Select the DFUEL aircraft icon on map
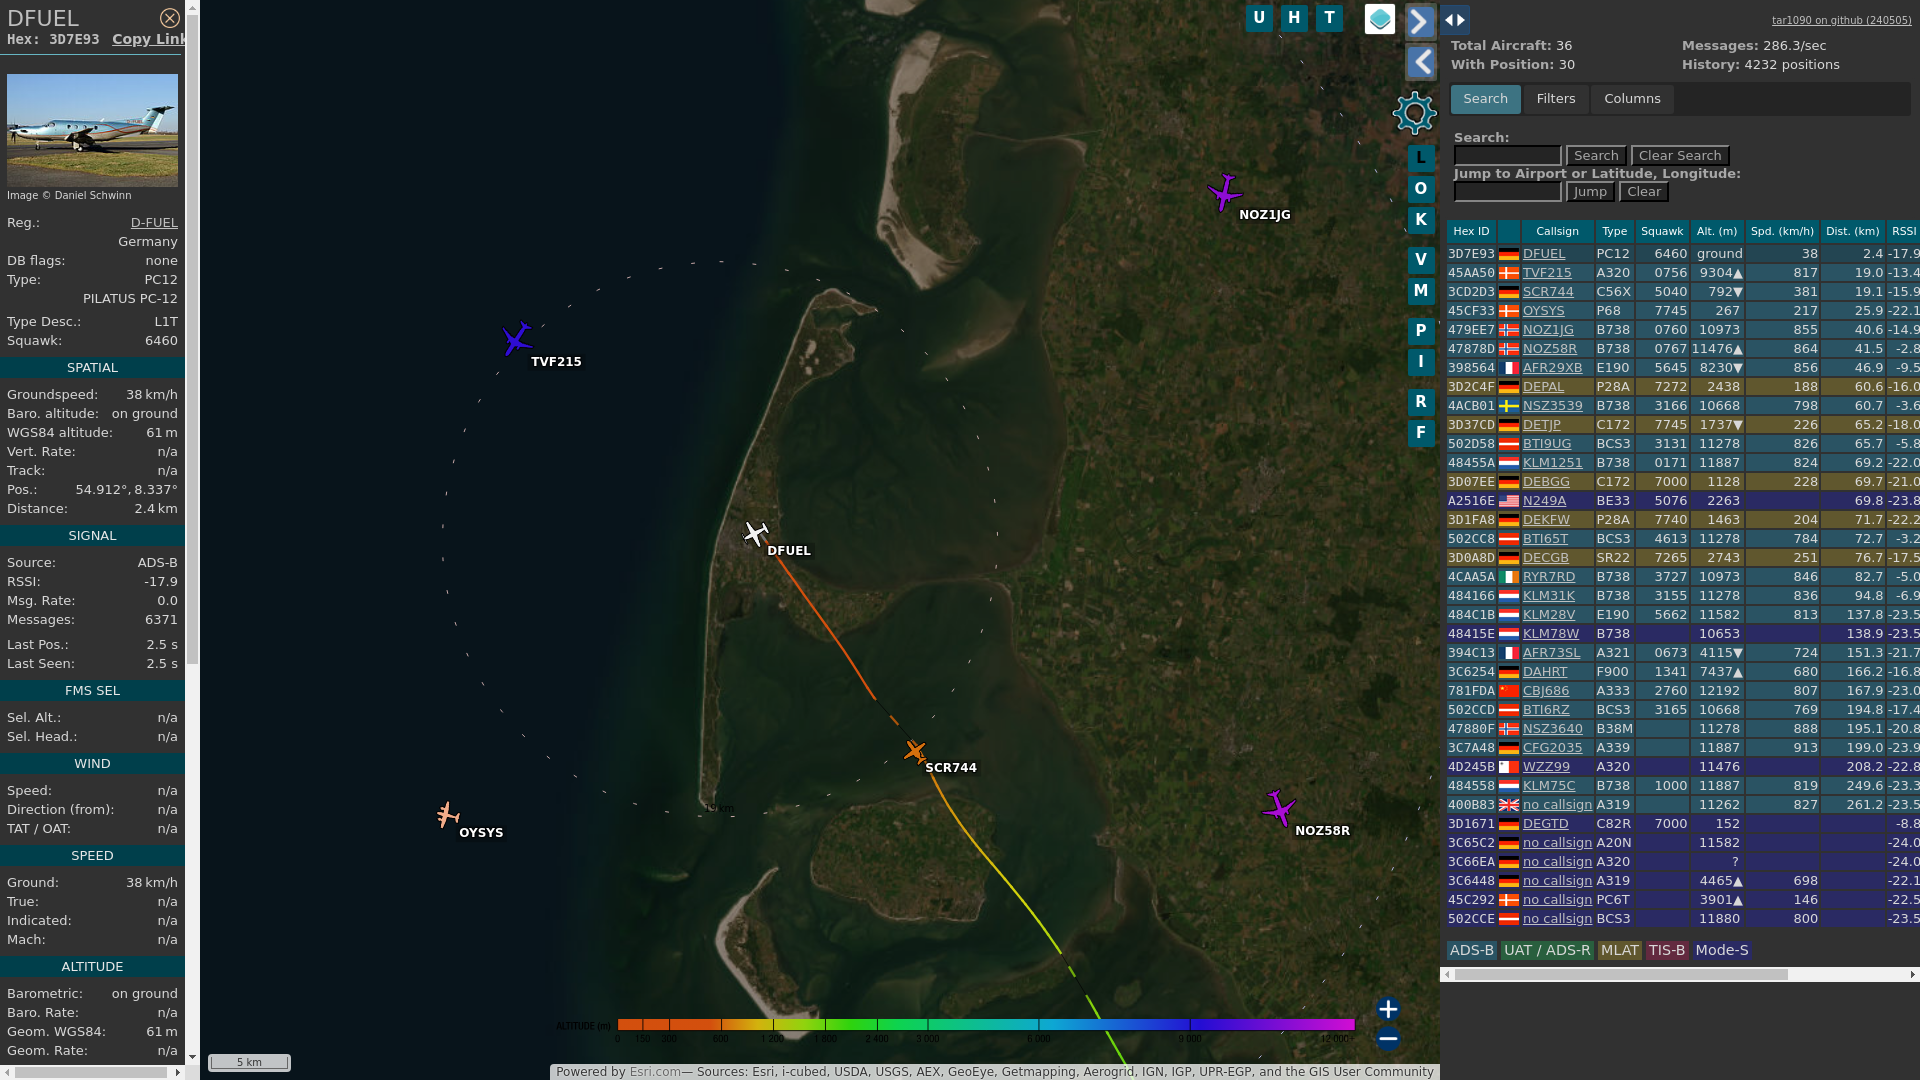1920x1080 pixels. (x=756, y=533)
